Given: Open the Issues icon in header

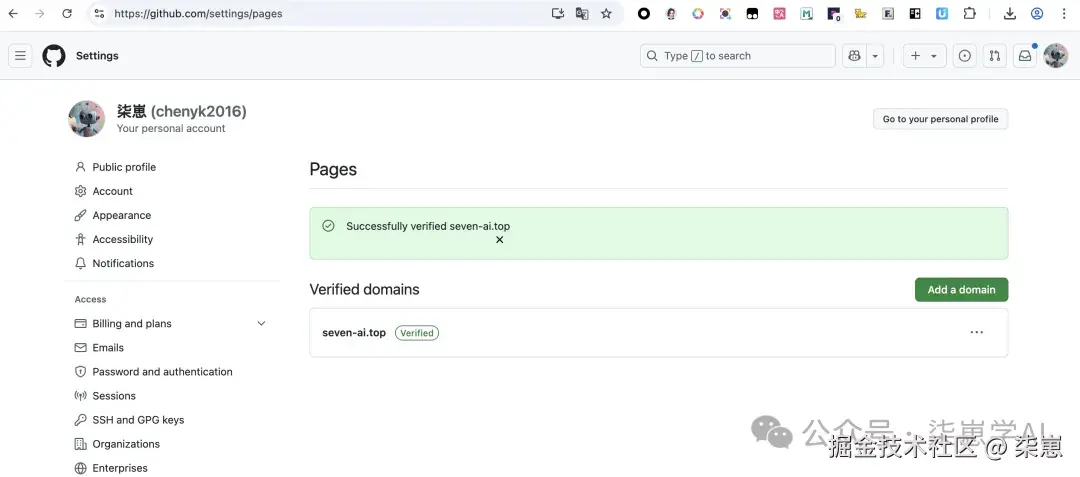Looking at the screenshot, I should [964, 56].
